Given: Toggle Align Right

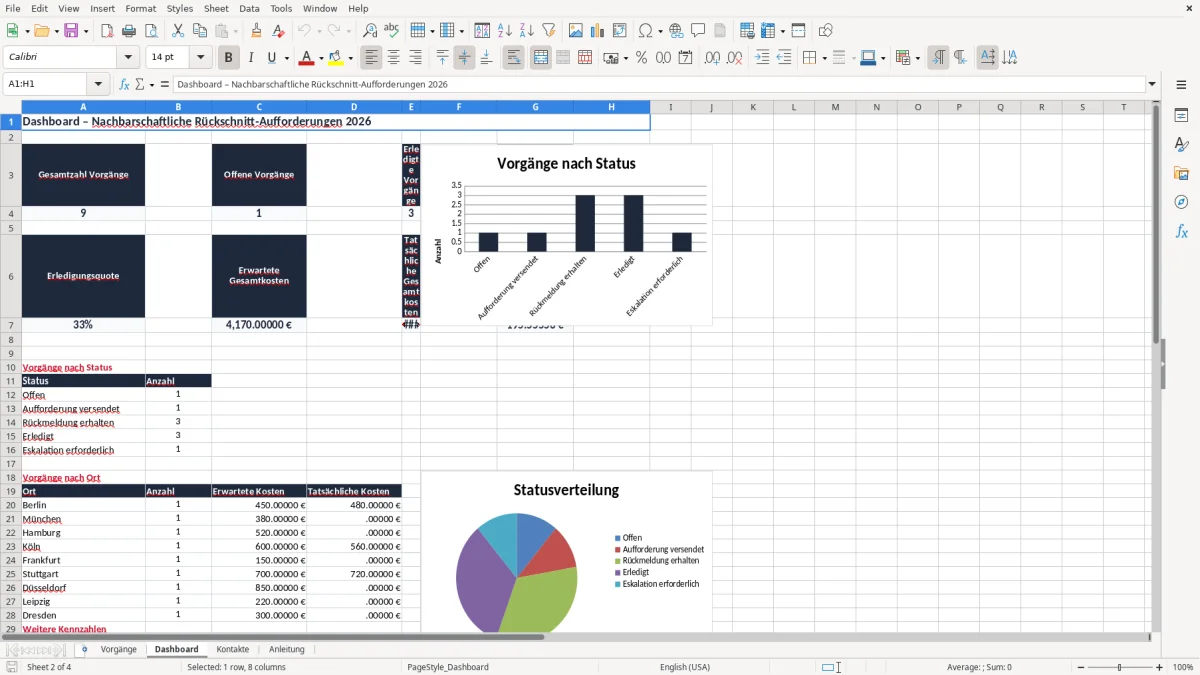Looking at the screenshot, I should 416,58.
